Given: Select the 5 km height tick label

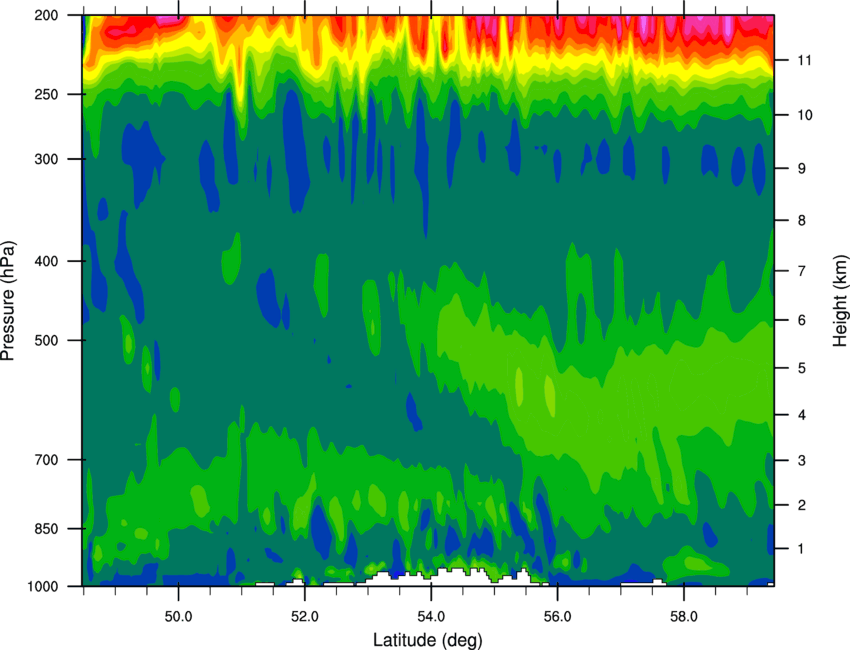Looking at the screenshot, I should click(802, 368).
